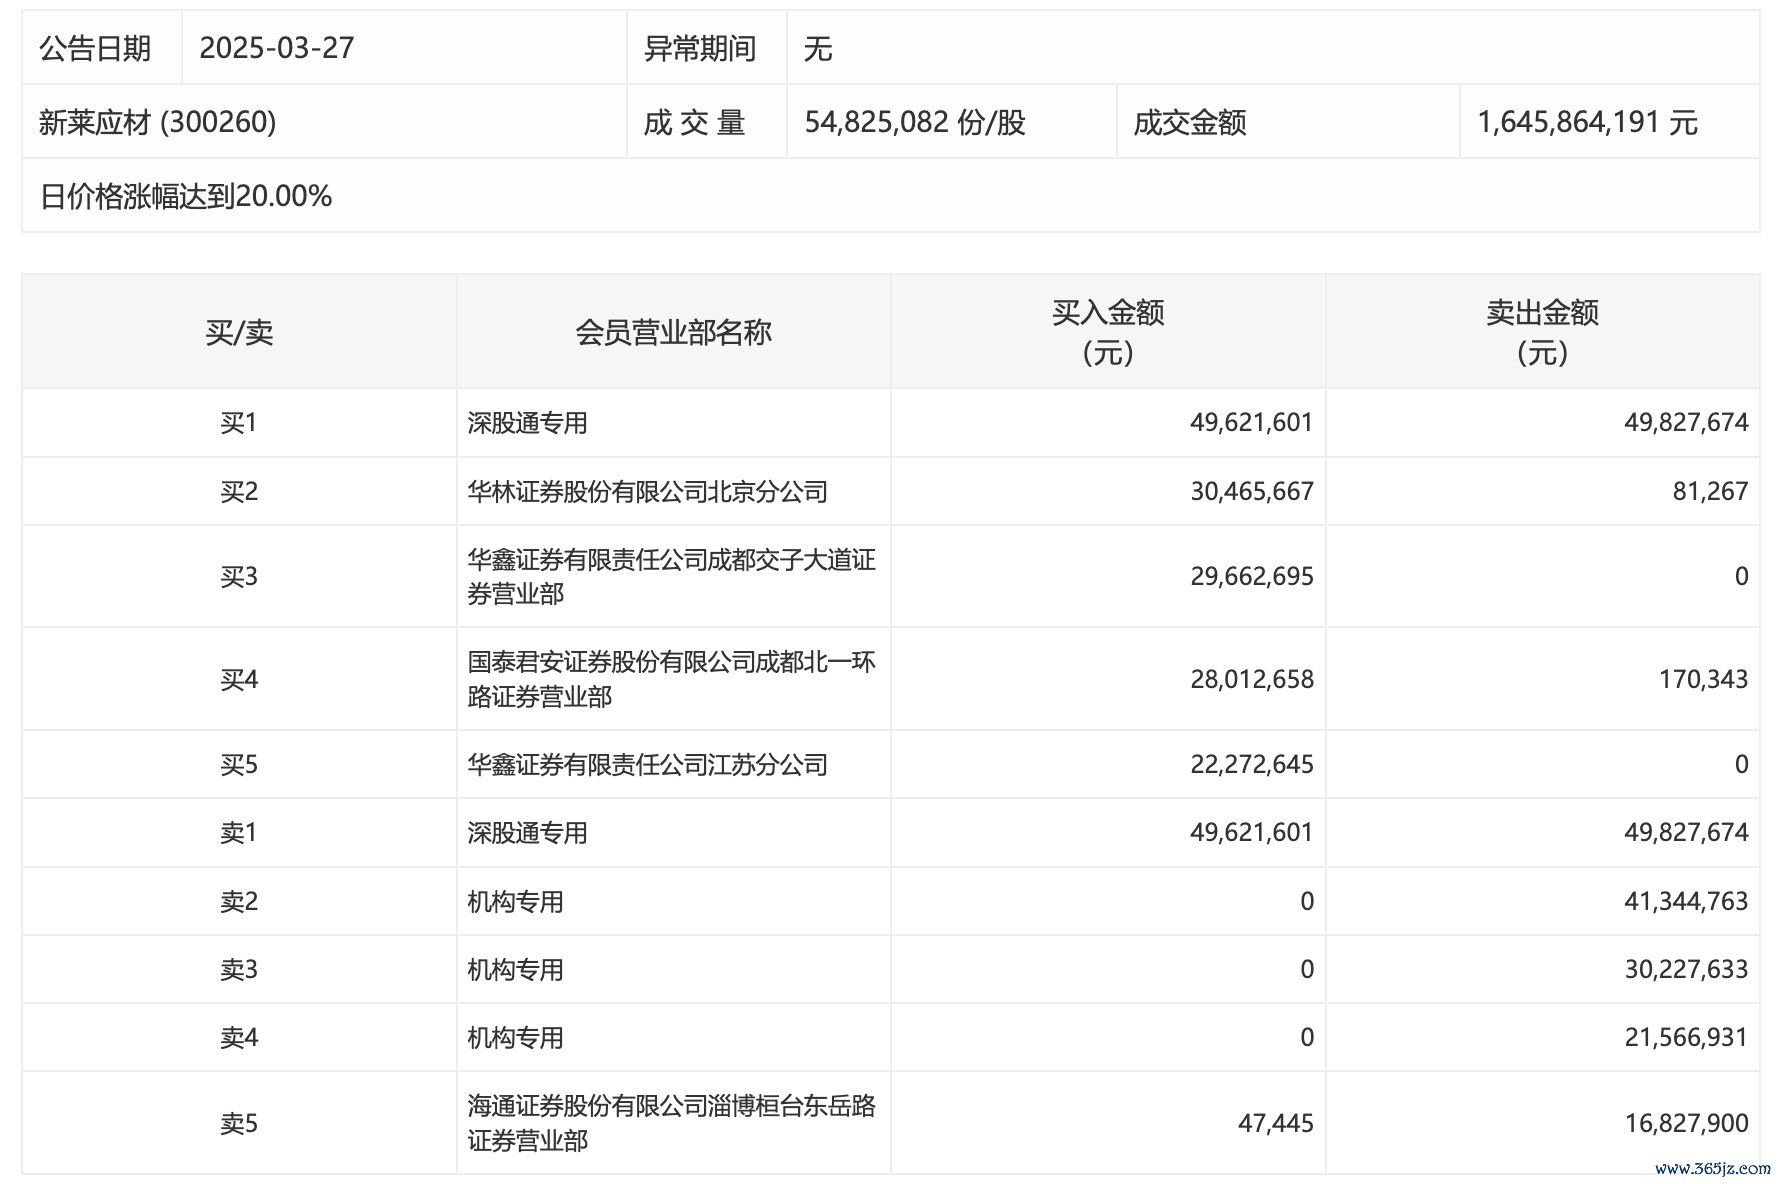Click 海通证券 淄博桓台东岳路 branch entry
Screen dimensions: 1778x1184
click(x=671, y=1123)
